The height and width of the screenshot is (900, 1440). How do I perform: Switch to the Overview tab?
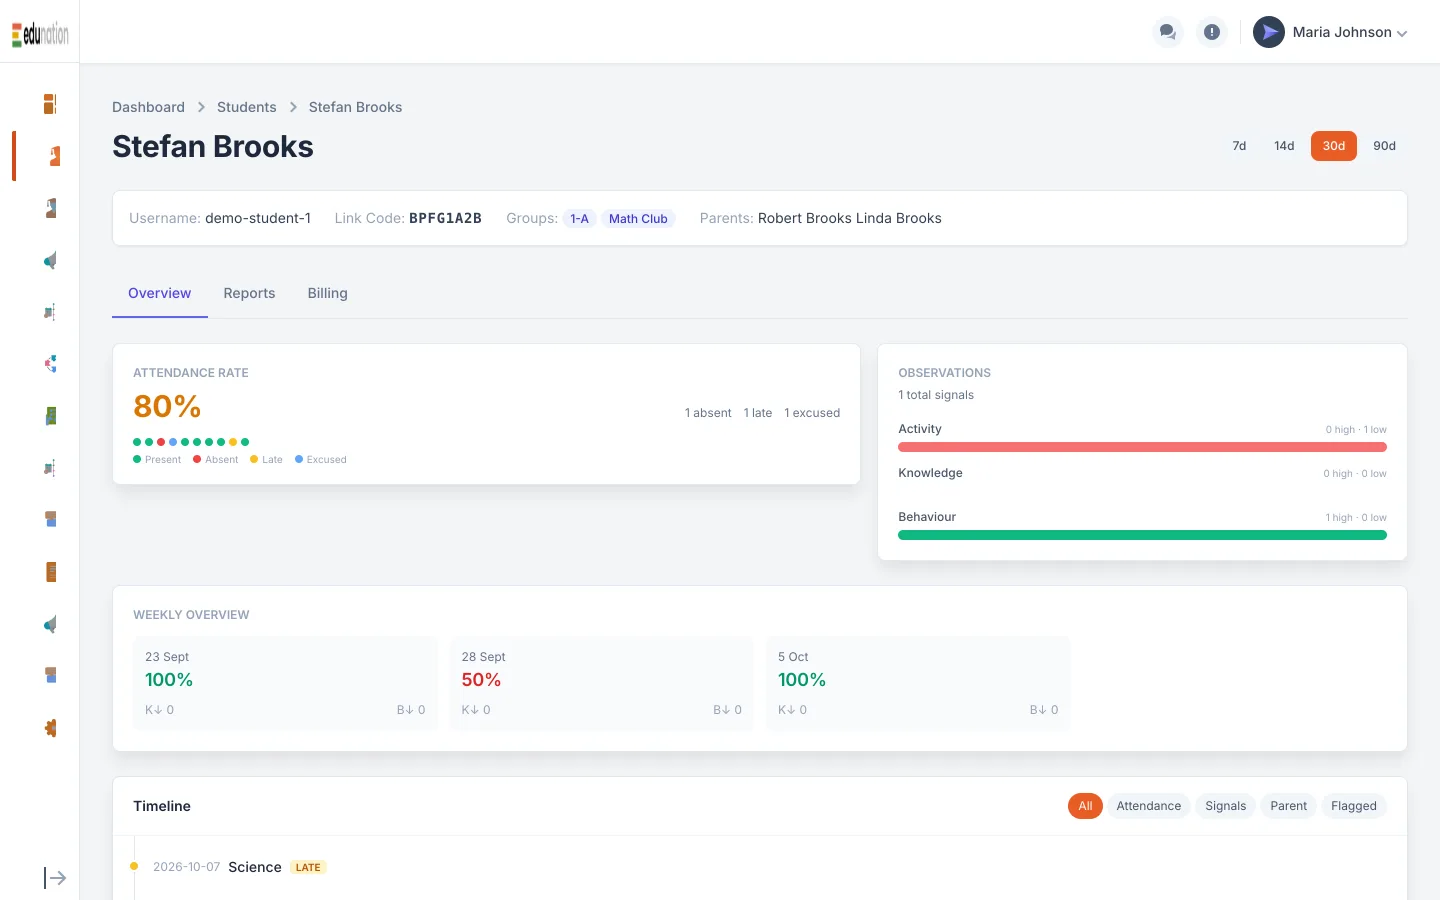pyautogui.click(x=160, y=293)
